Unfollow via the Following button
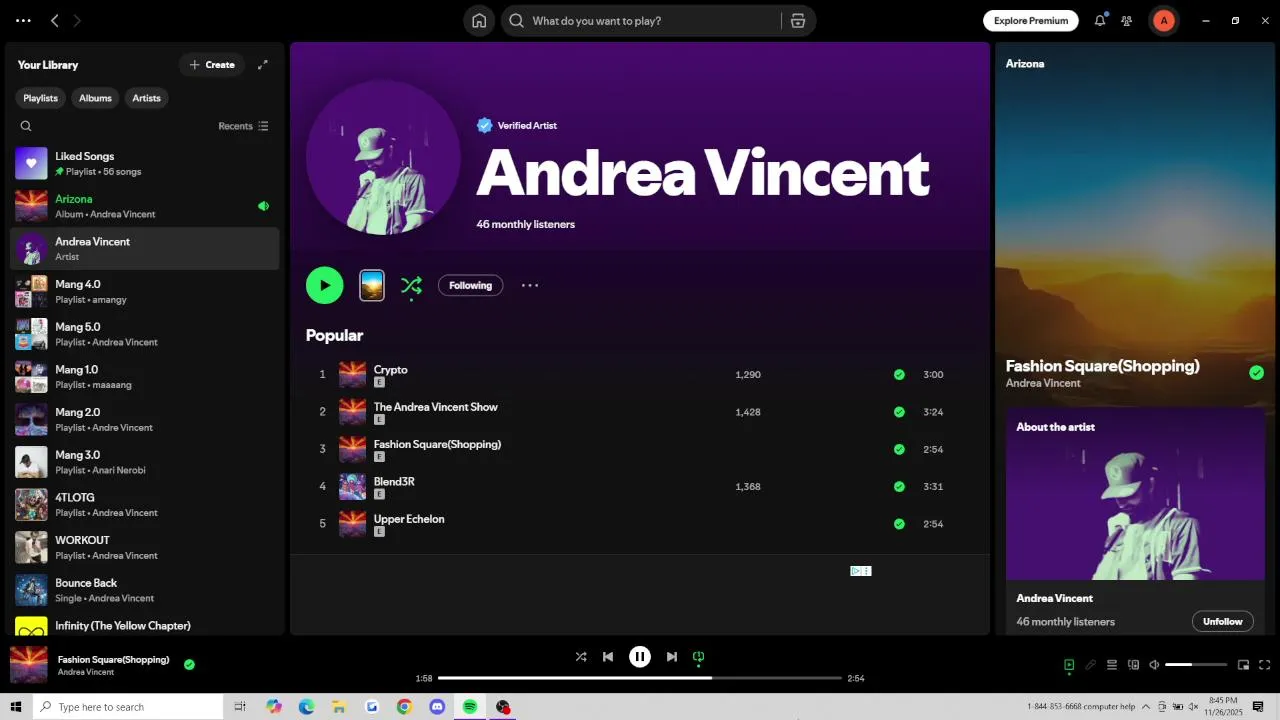 coord(470,285)
